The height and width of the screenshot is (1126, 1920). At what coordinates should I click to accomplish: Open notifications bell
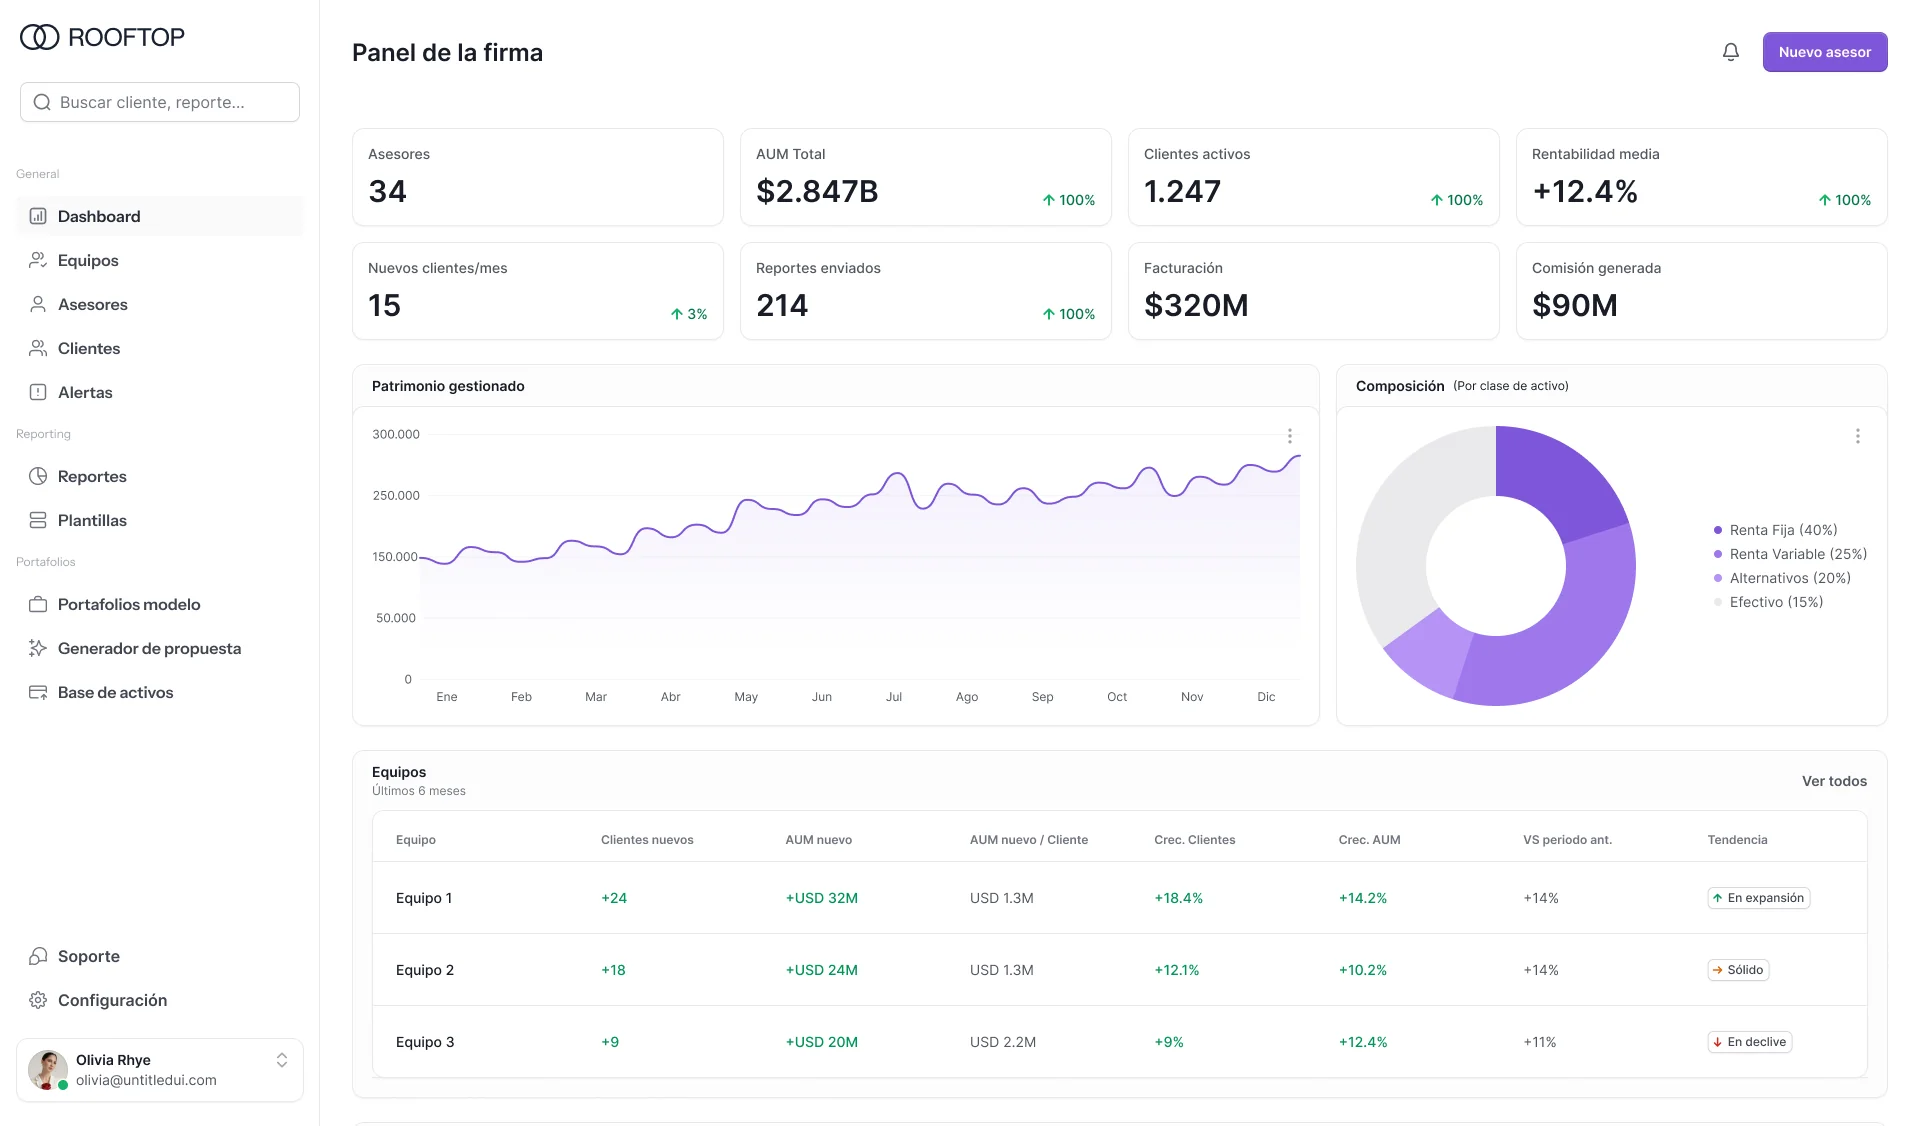tap(1731, 52)
